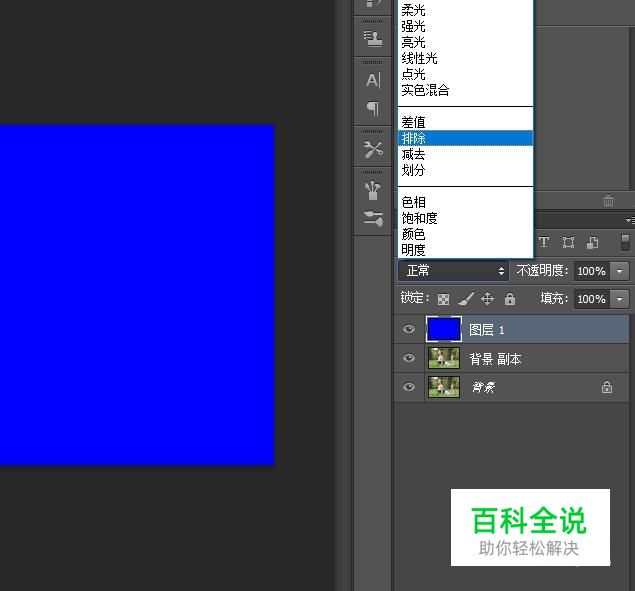This screenshot has height=591, width=635.
Task: Click the 图层 1 layer name
Action: pyautogui.click(x=487, y=330)
